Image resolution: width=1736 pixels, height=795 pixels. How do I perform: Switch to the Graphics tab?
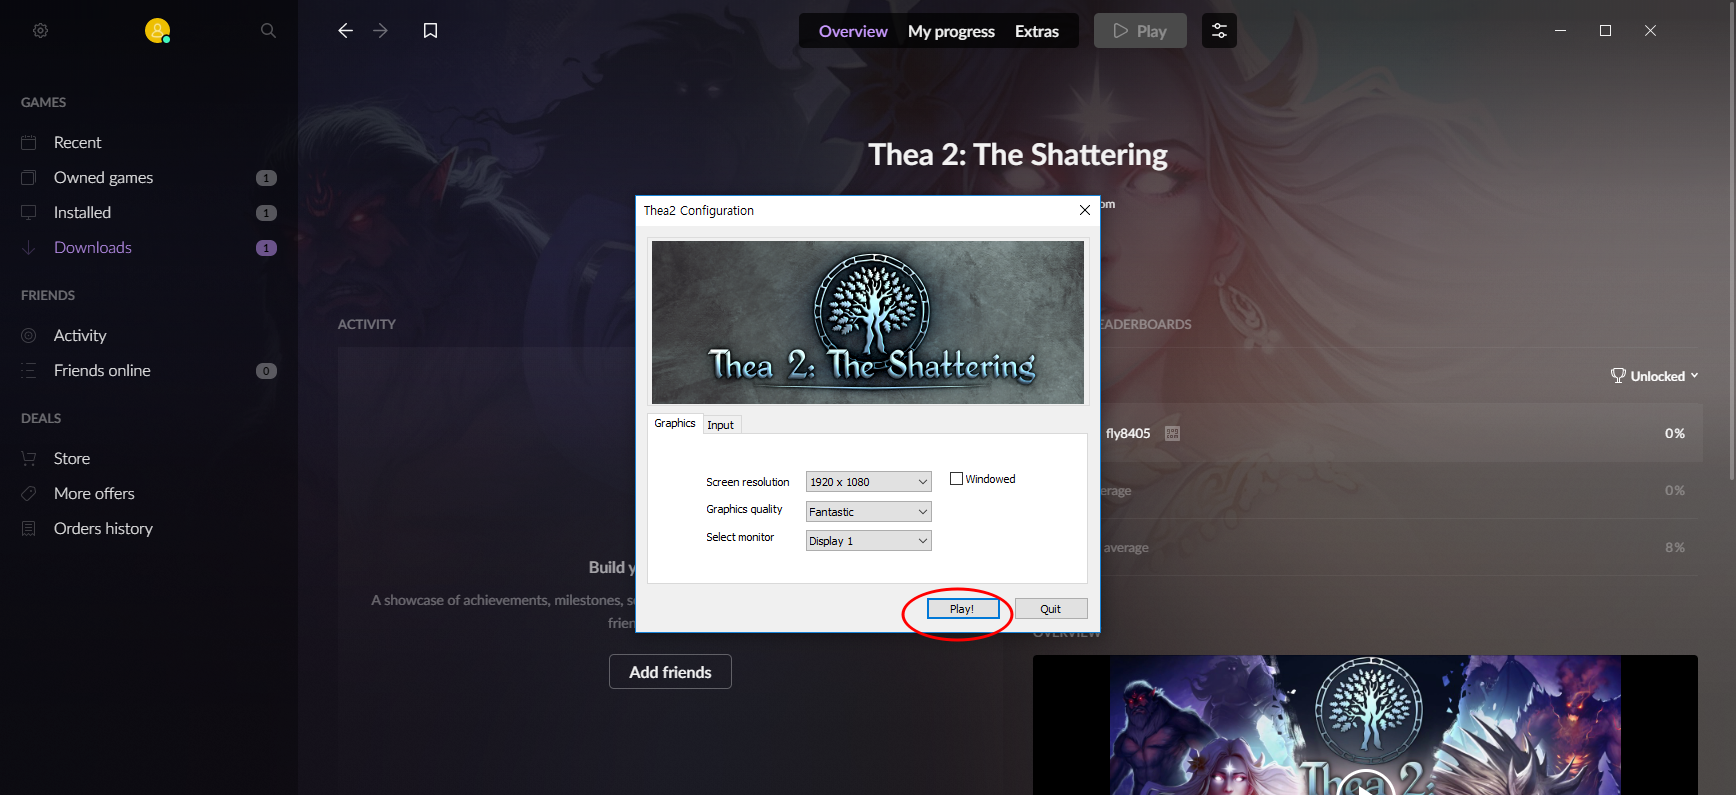pos(675,424)
